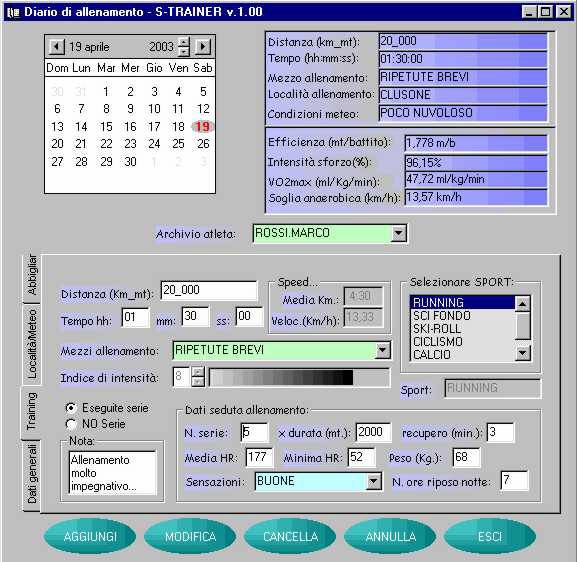The height and width of the screenshot is (562, 577).
Task: Select the NO Serie radio button
Action: coord(71,424)
